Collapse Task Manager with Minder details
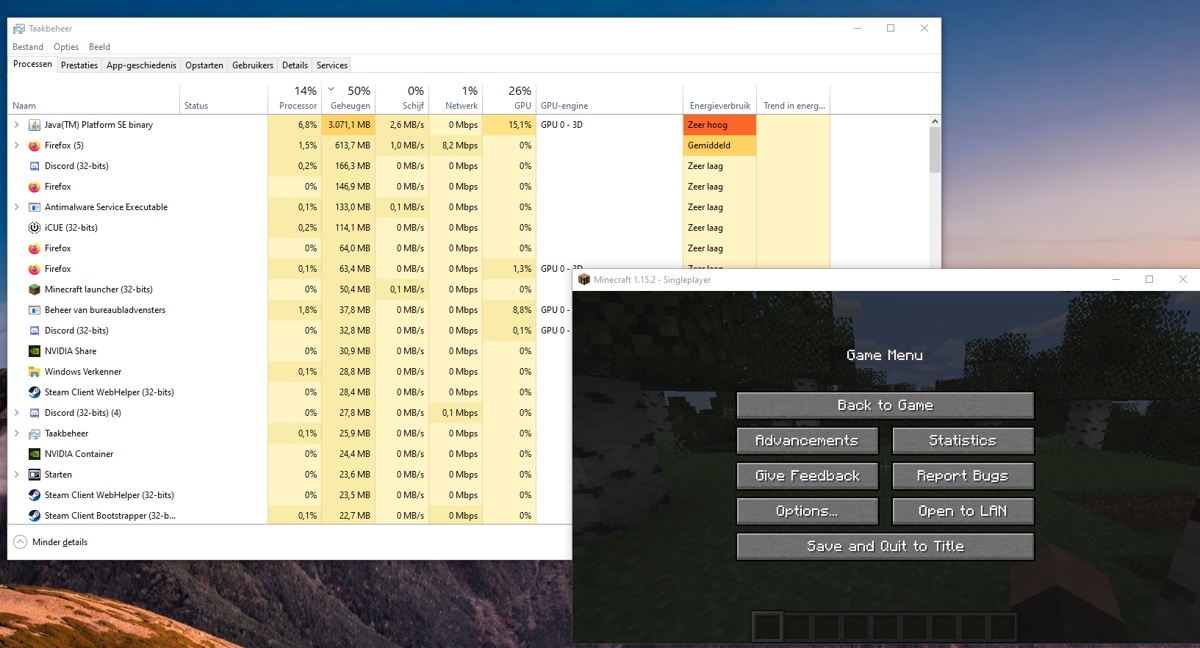Viewport: 1200px width, 648px height. (50, 542)
